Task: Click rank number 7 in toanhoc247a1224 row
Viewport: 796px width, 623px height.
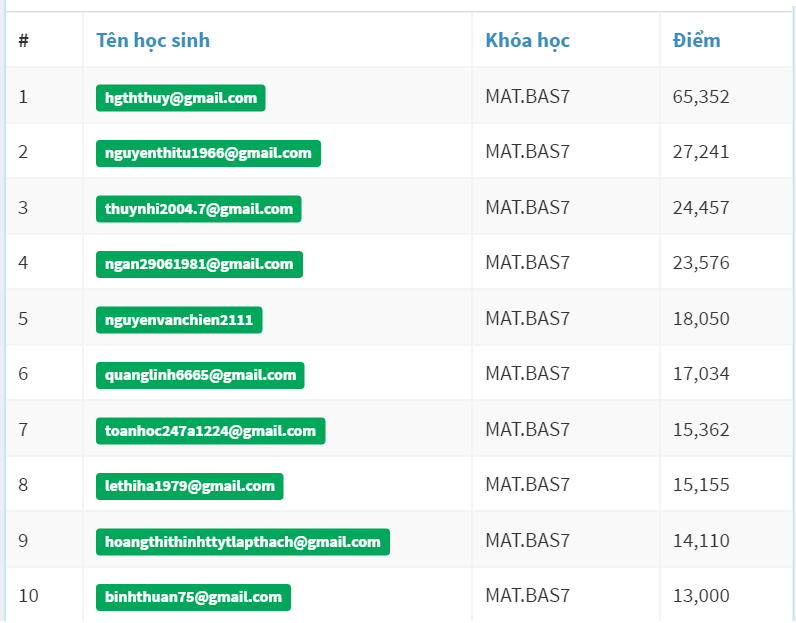Action: [x=23, y=430]
